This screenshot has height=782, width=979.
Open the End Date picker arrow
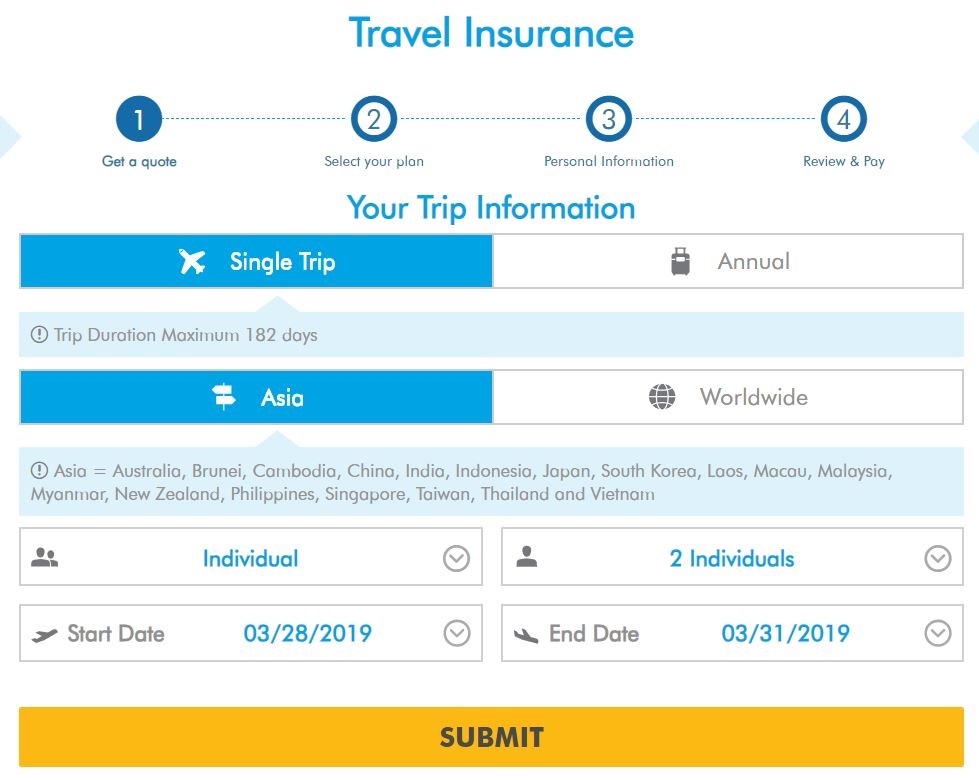point(937,633)
